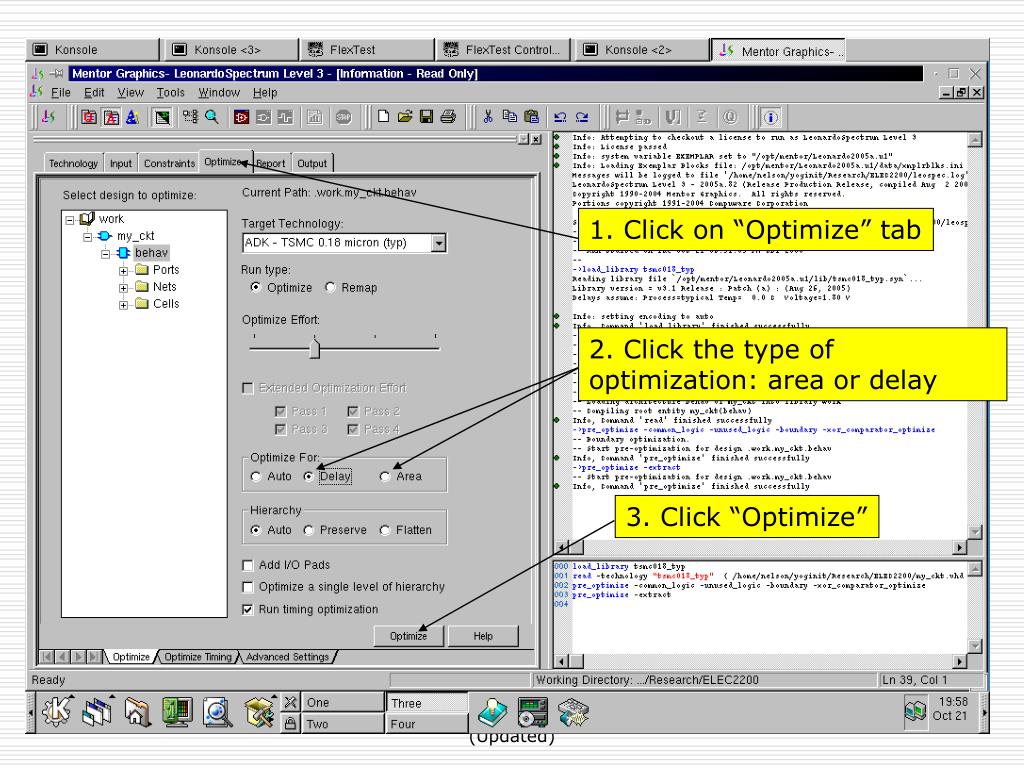1024x768 pixels.
Task: Click the Optimize Effort slider handle
Action: [315, 348]
